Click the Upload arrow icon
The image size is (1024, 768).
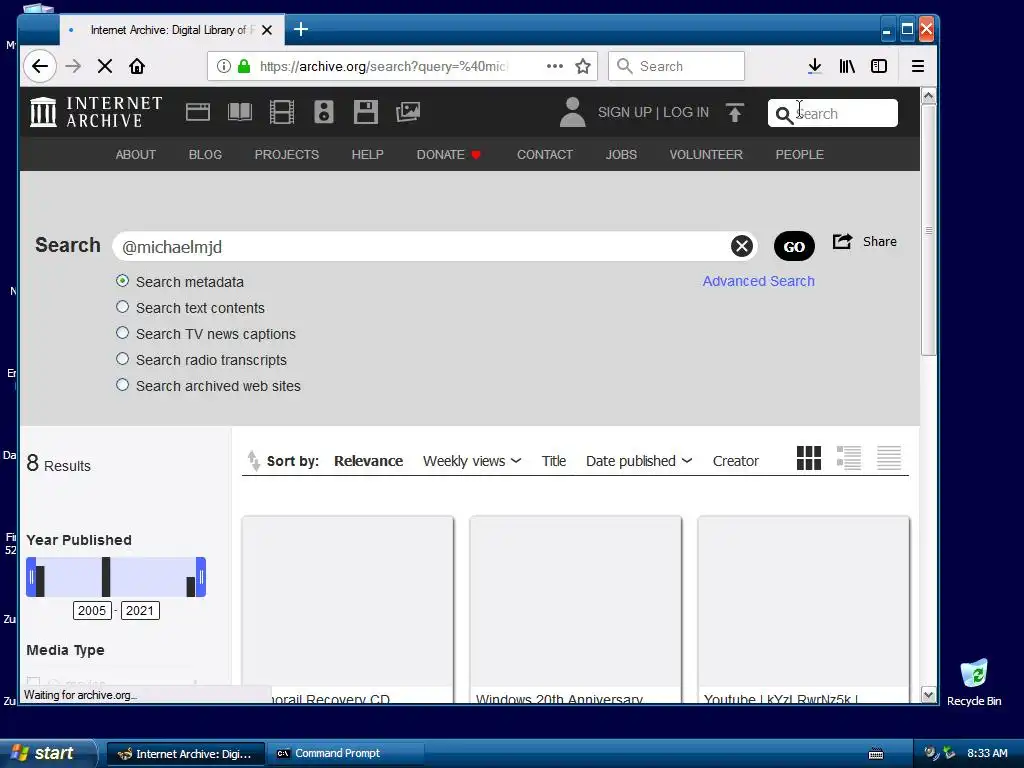pos(735,112)
